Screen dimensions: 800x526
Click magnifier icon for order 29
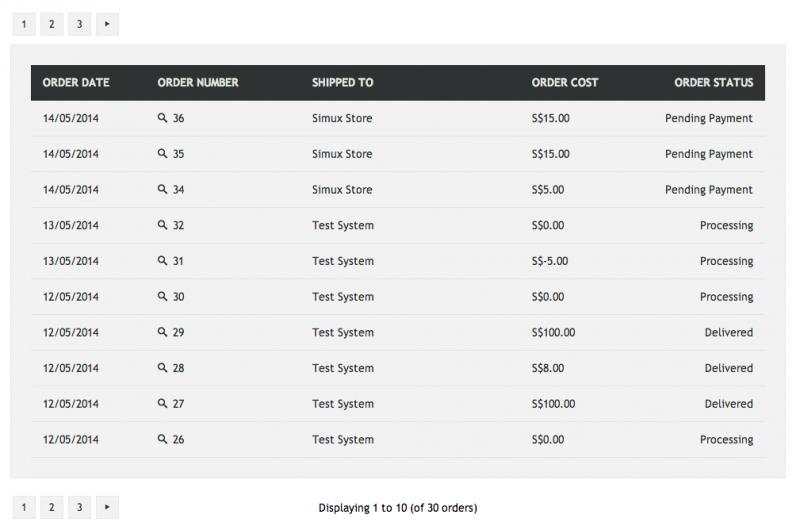(162, 332)
